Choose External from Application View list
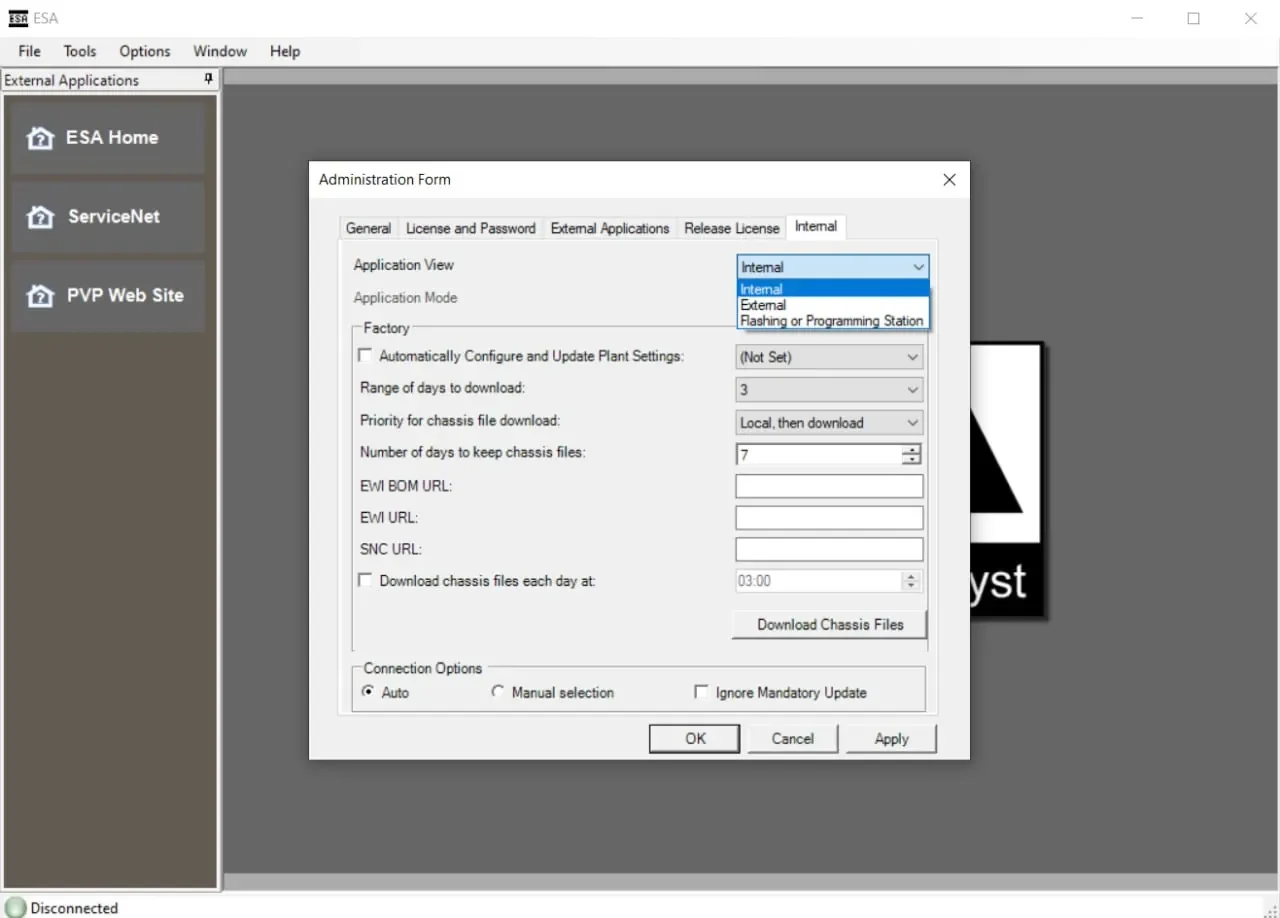Viewport: 1280px width, 918px height. [763, 305]
